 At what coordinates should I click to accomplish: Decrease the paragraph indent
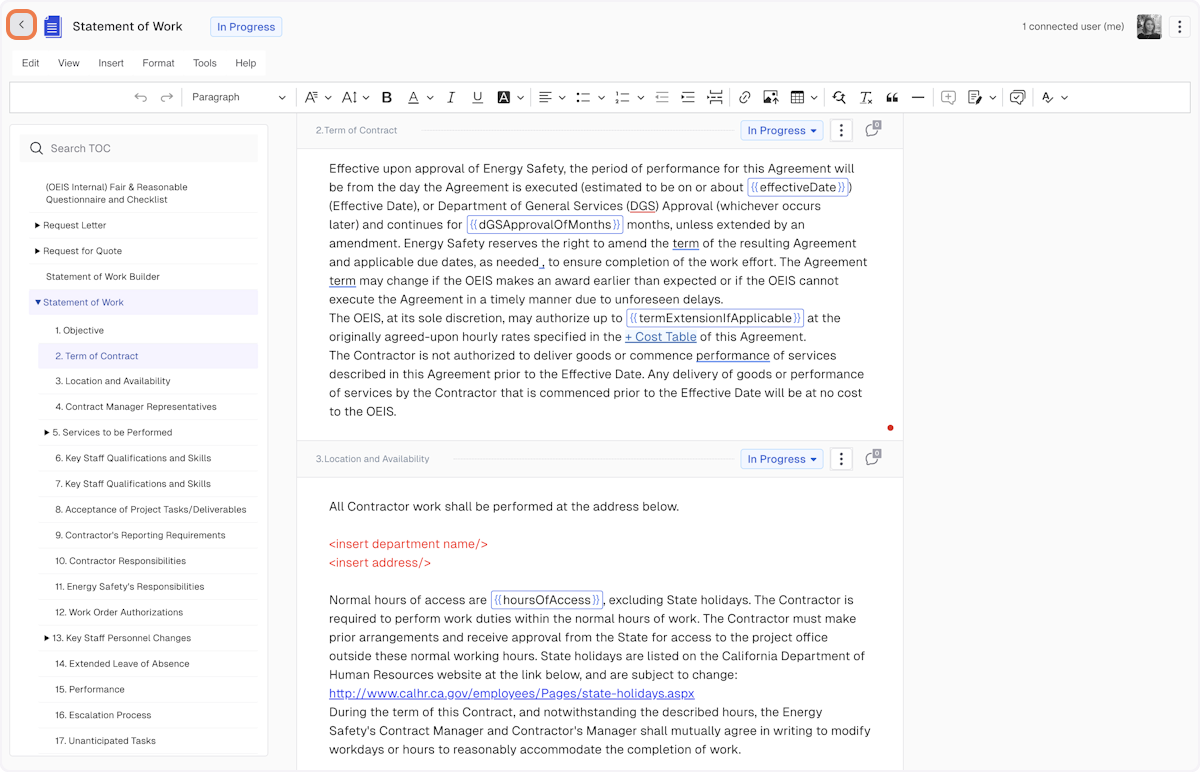click(661, 97)
